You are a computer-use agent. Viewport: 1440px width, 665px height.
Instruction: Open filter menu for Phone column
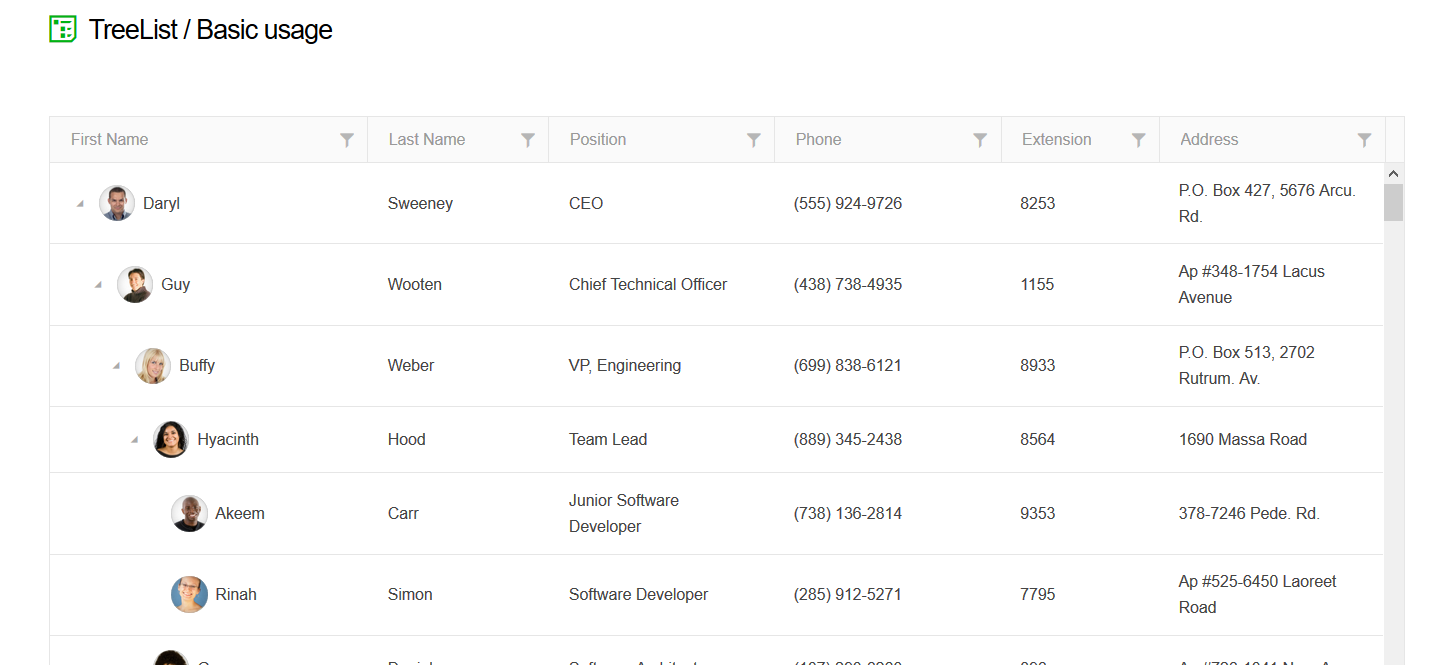(981, 140)
